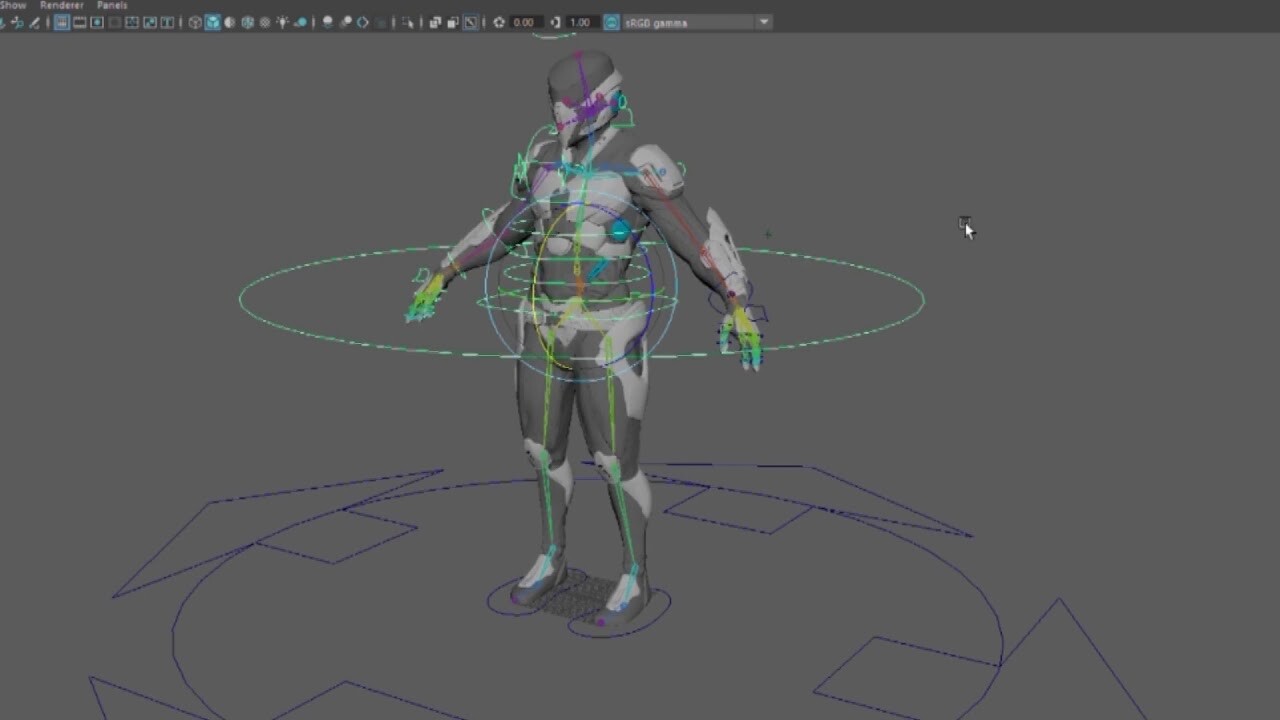
Task: Toggle wireframe display mode
Action: click(194, 21)
